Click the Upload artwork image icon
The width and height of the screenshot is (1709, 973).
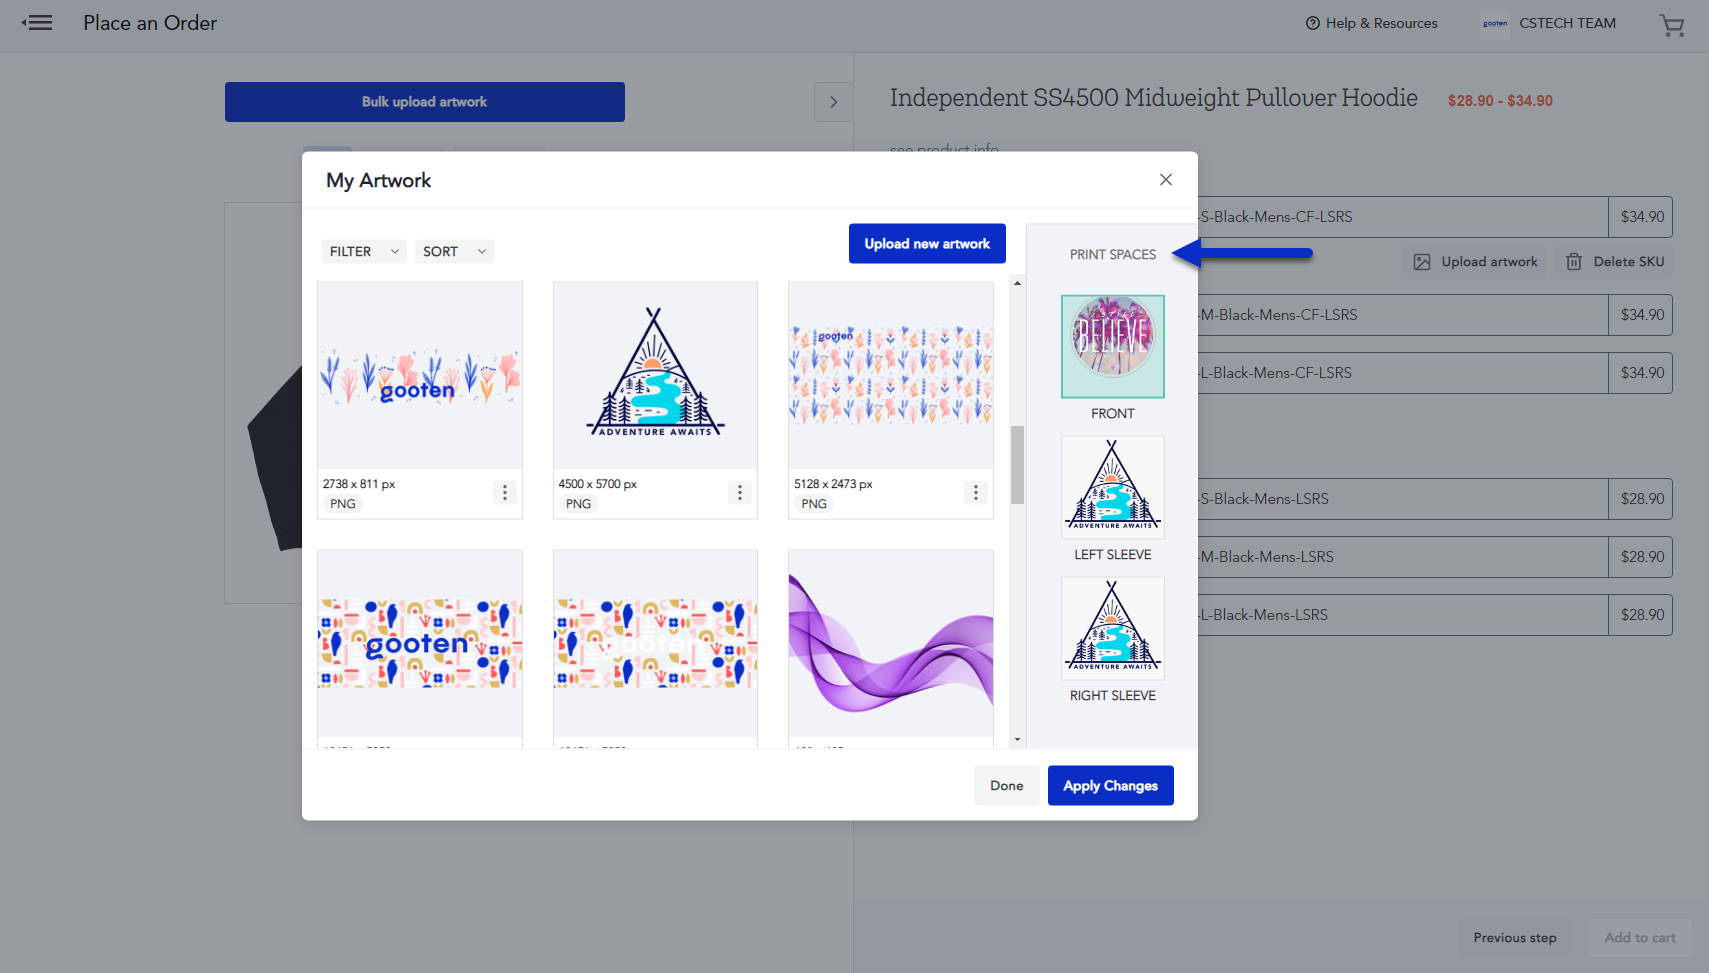click(1421, 262)
